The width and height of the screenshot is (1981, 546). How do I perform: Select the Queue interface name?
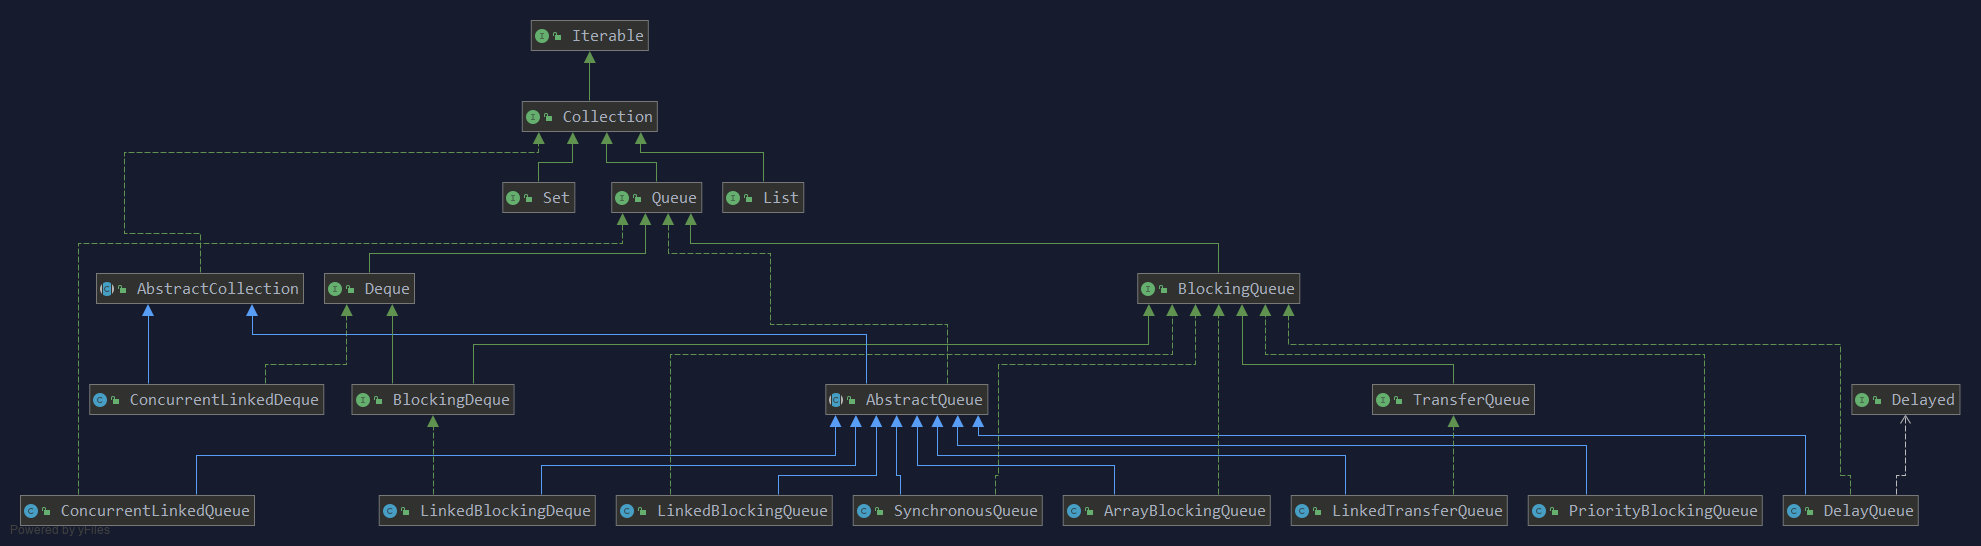674,198
